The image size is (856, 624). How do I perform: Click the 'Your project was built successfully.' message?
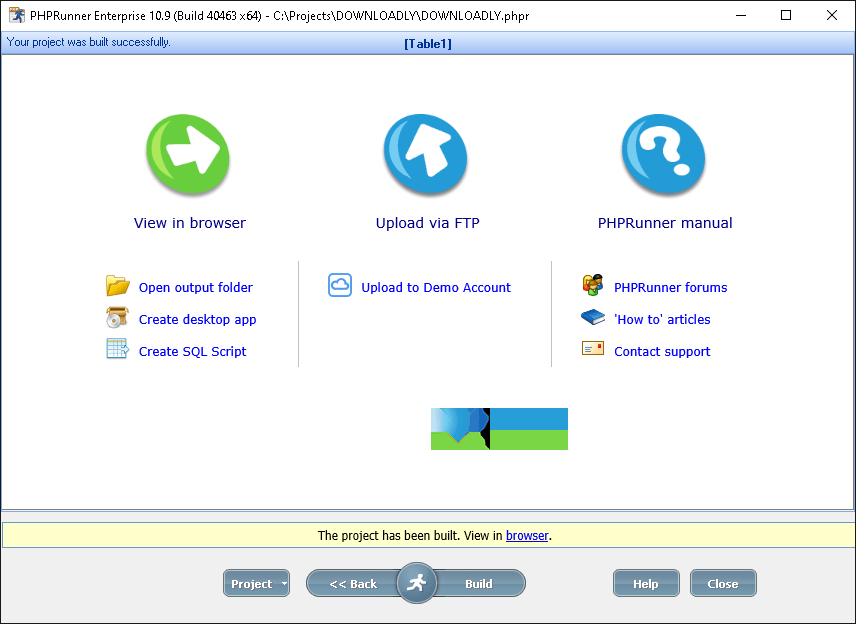[88, 42]
